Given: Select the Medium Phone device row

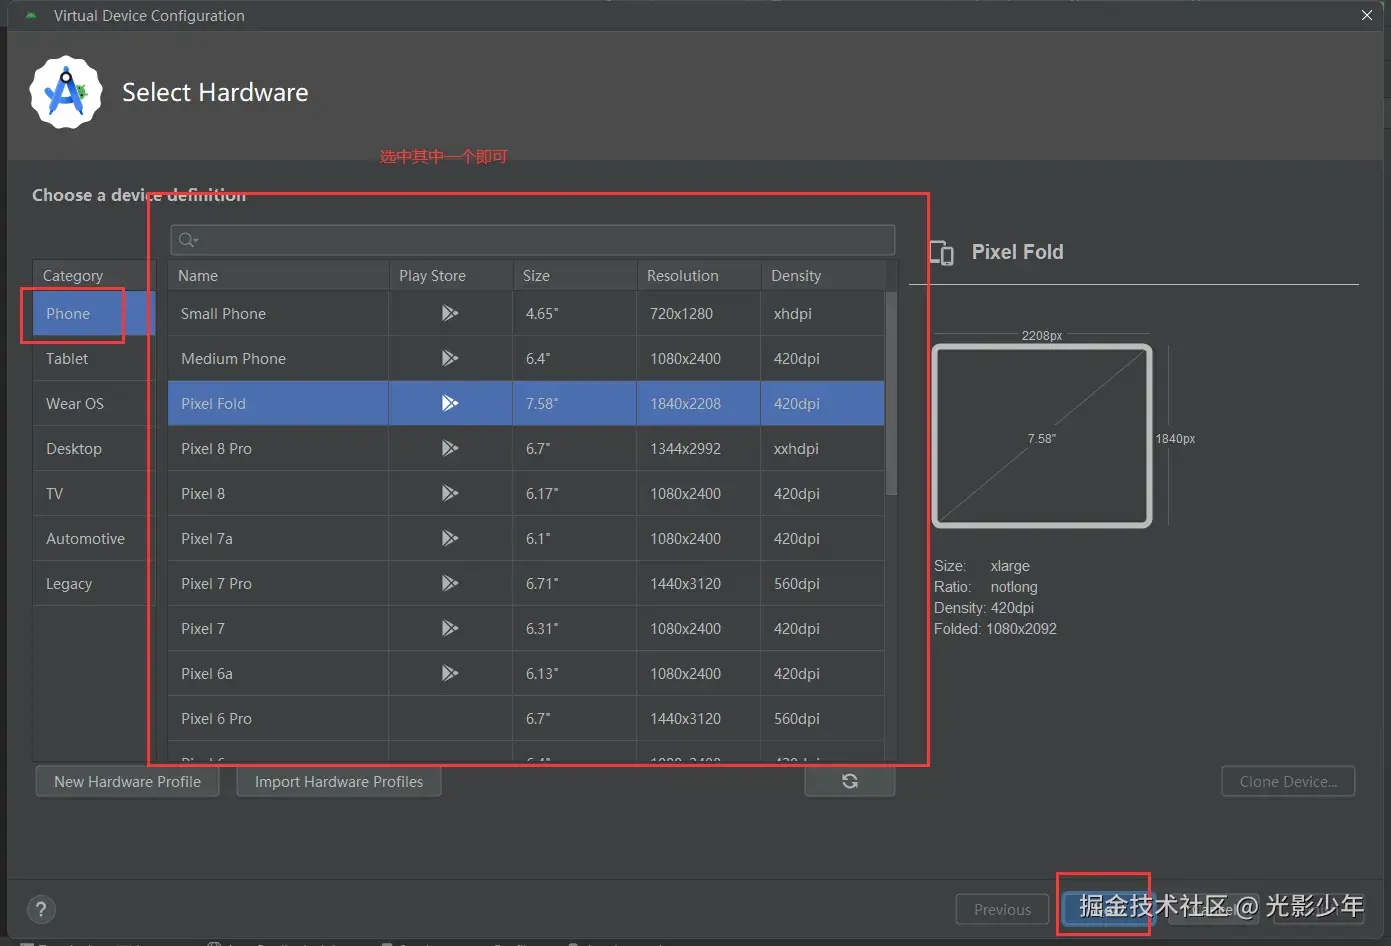Looking at the screenshot, I should click(526, 358).
